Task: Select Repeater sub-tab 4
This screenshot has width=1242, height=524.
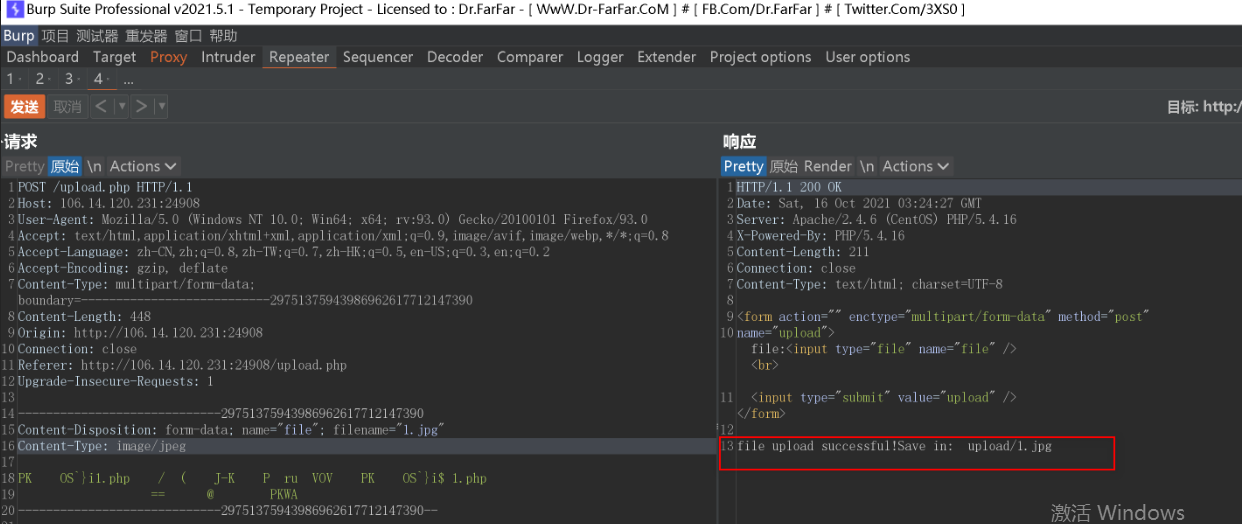Action: click(x=102, y=79)
